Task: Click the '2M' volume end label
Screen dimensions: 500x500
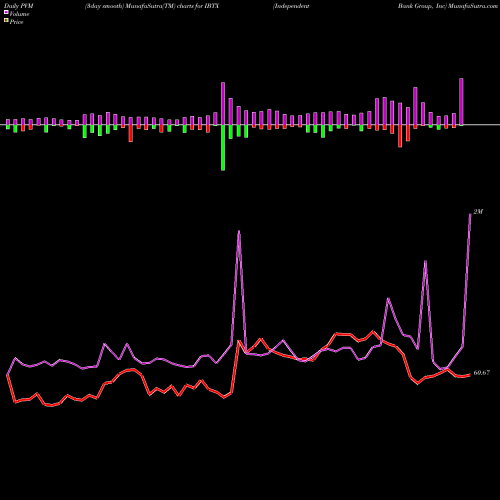Action: (x=478, y=212)
